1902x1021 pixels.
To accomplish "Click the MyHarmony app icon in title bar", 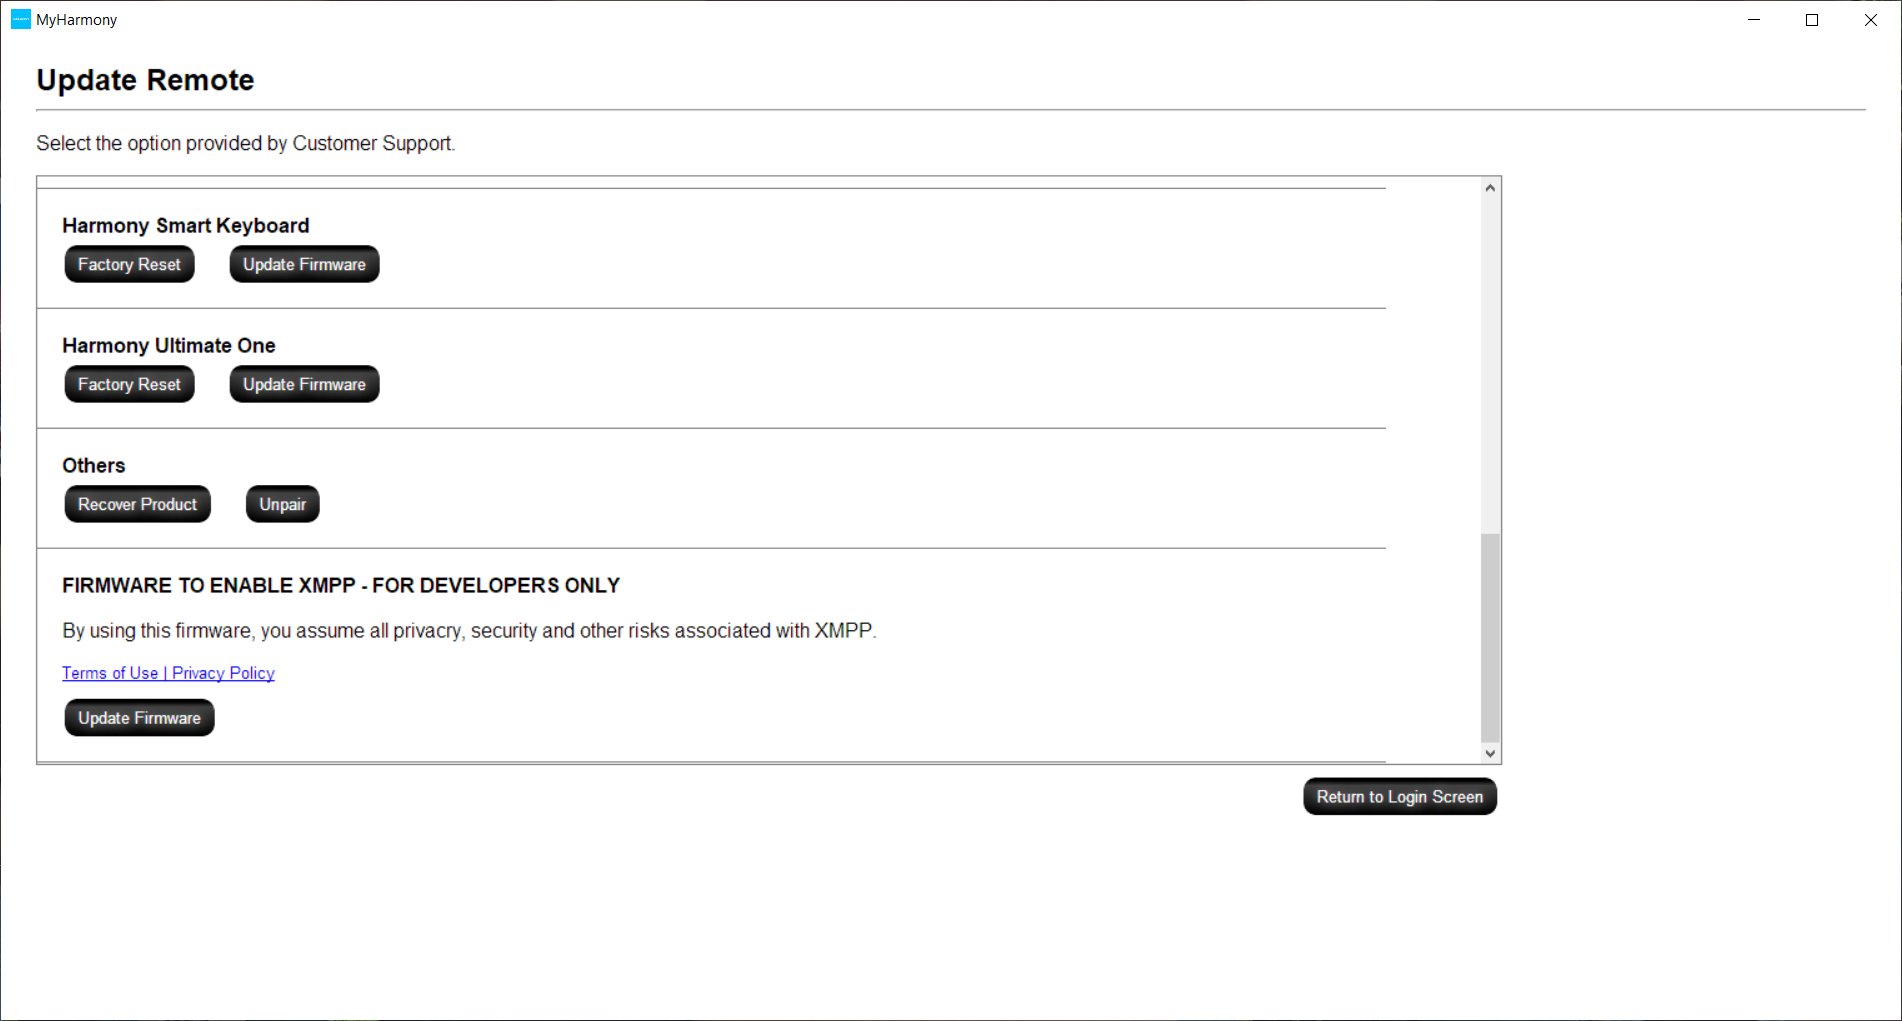I will click(x=20, y=19).
